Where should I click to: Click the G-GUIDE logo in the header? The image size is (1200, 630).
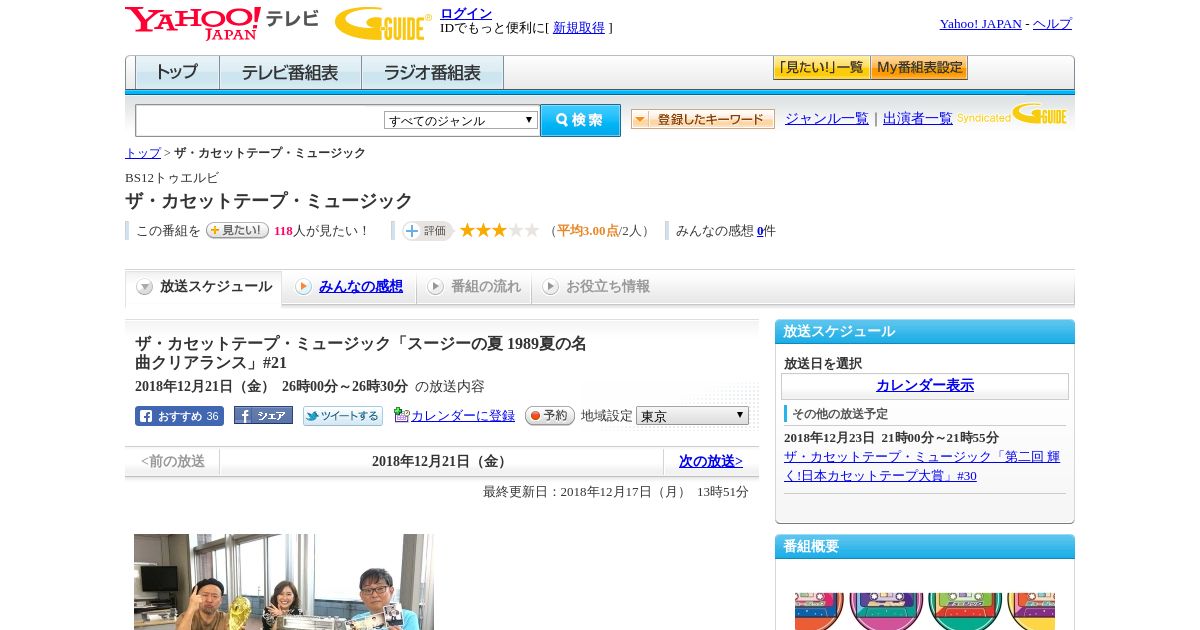(x=383, y=24)
